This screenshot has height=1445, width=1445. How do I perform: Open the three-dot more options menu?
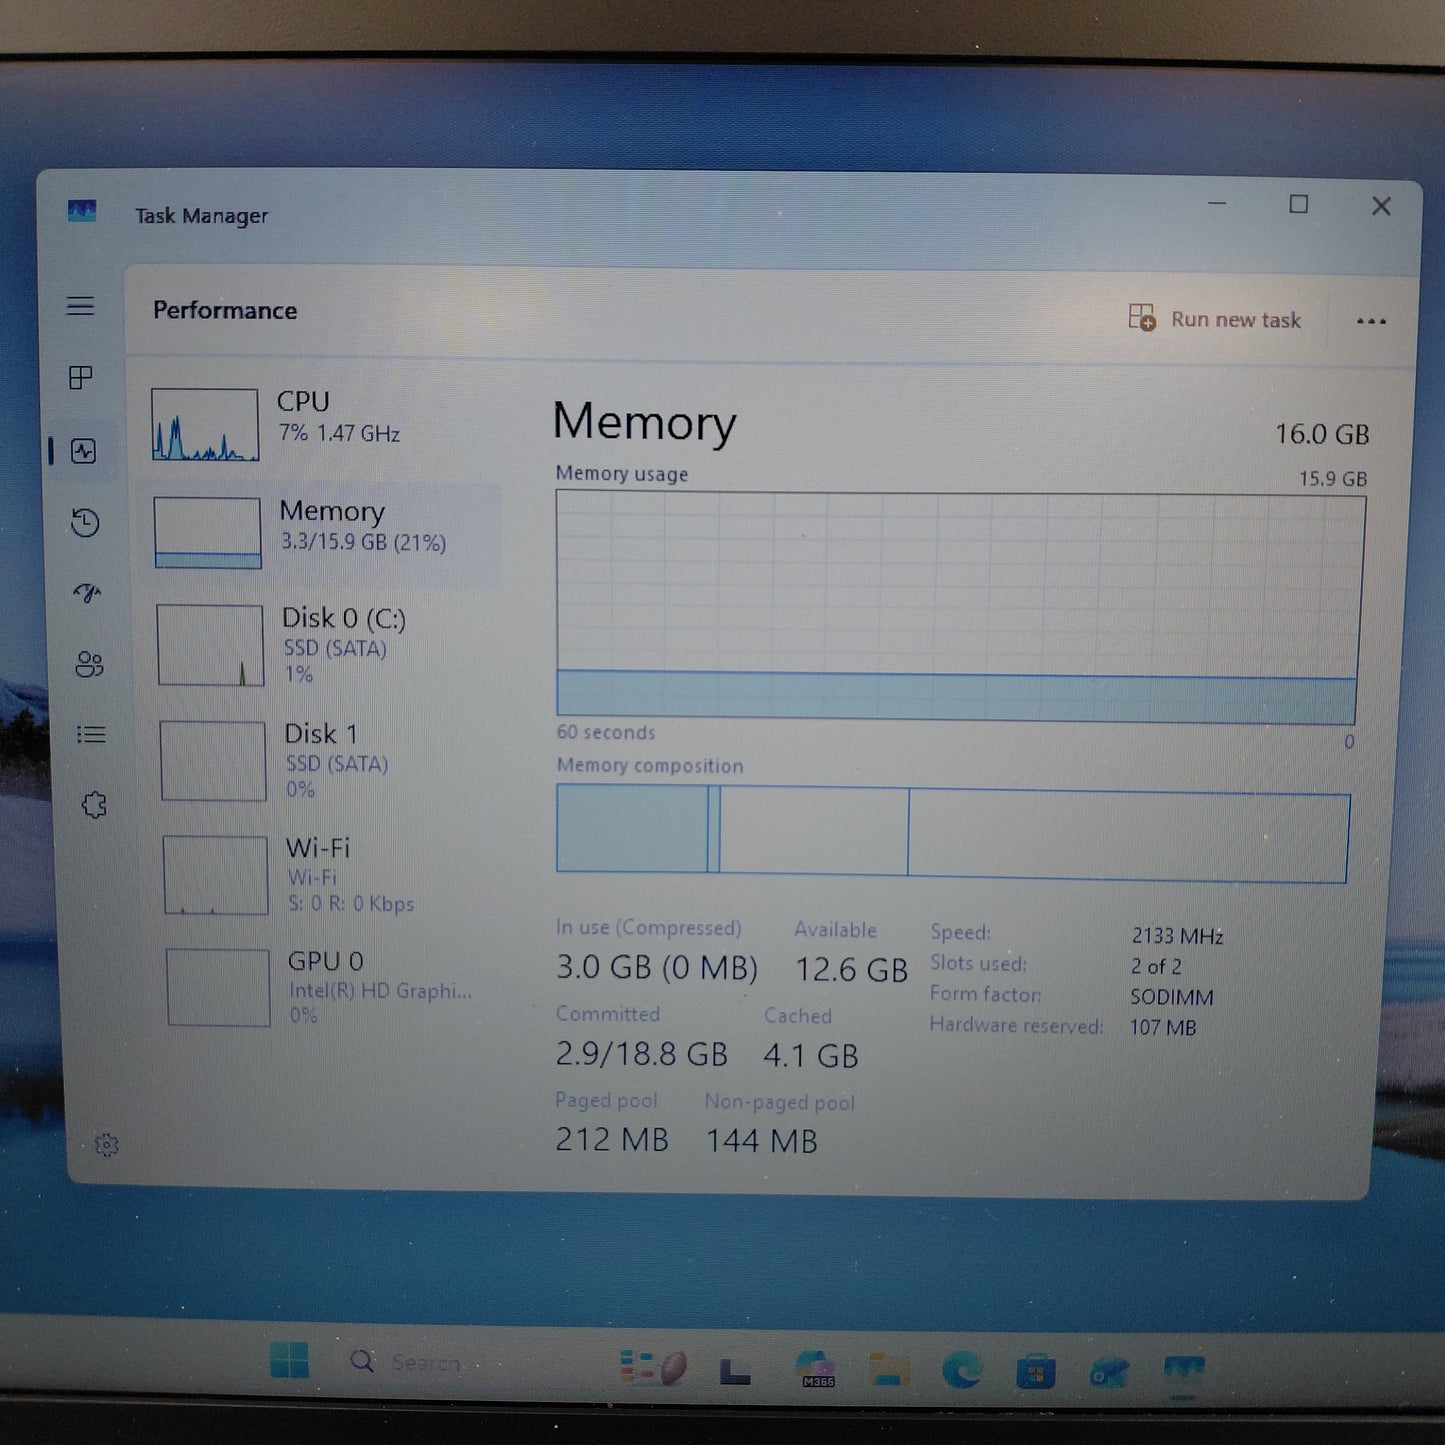(1371, 321)
